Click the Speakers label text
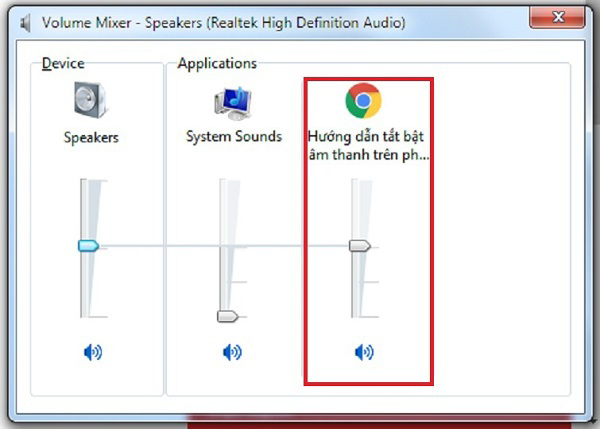The width and height of the screenshot is (600, 429). pos(91,137)
